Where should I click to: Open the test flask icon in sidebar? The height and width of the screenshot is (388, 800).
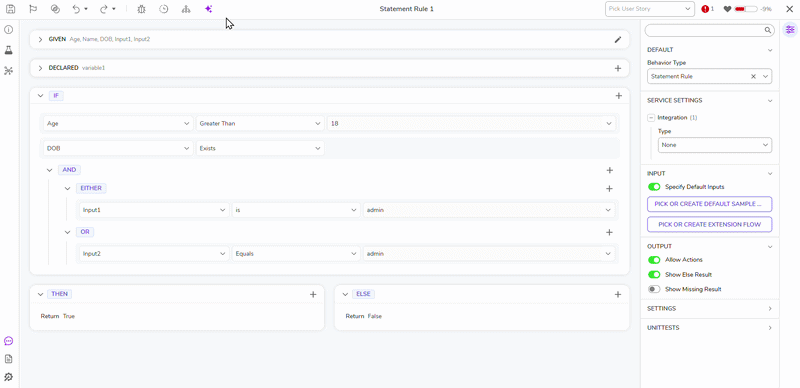point(8,50)
